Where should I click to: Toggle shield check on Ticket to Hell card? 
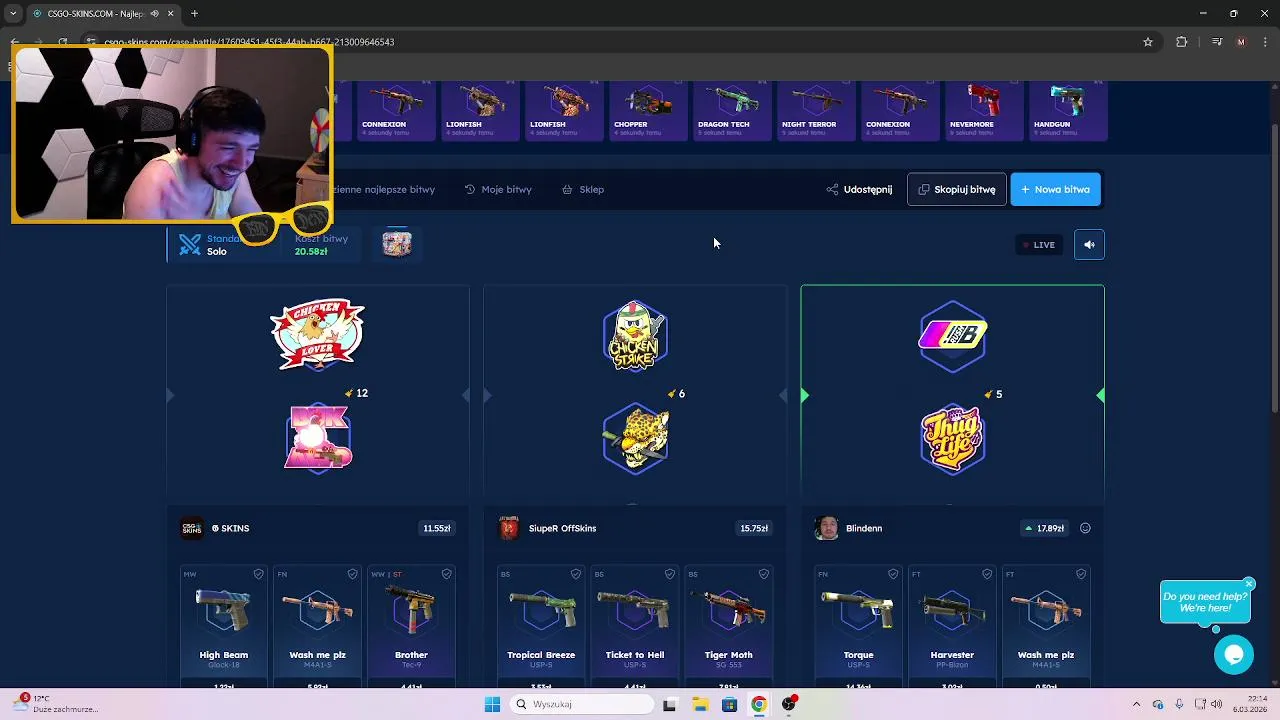(x=669, y=574)
